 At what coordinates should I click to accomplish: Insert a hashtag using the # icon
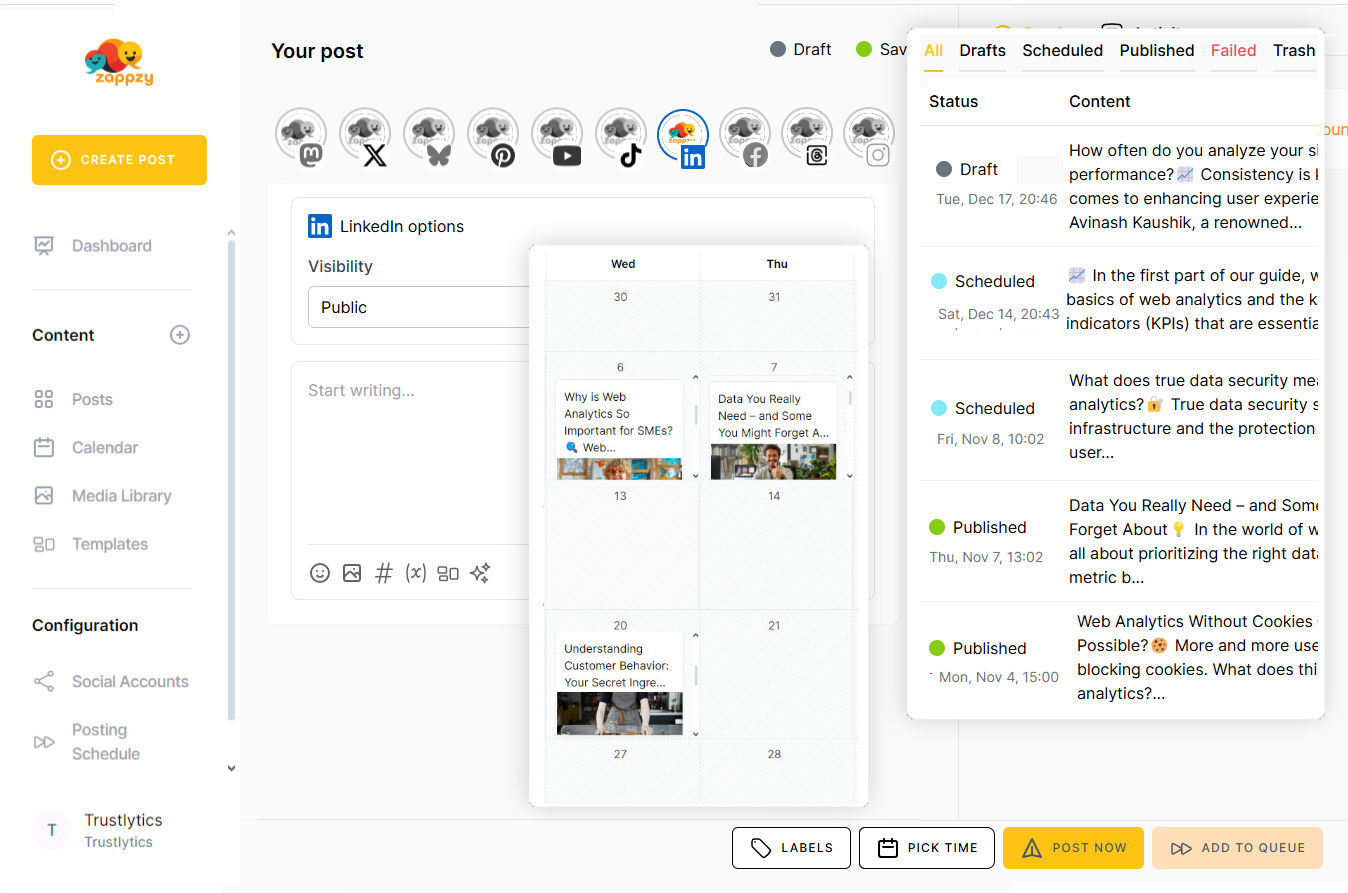[x=384, y=573]
